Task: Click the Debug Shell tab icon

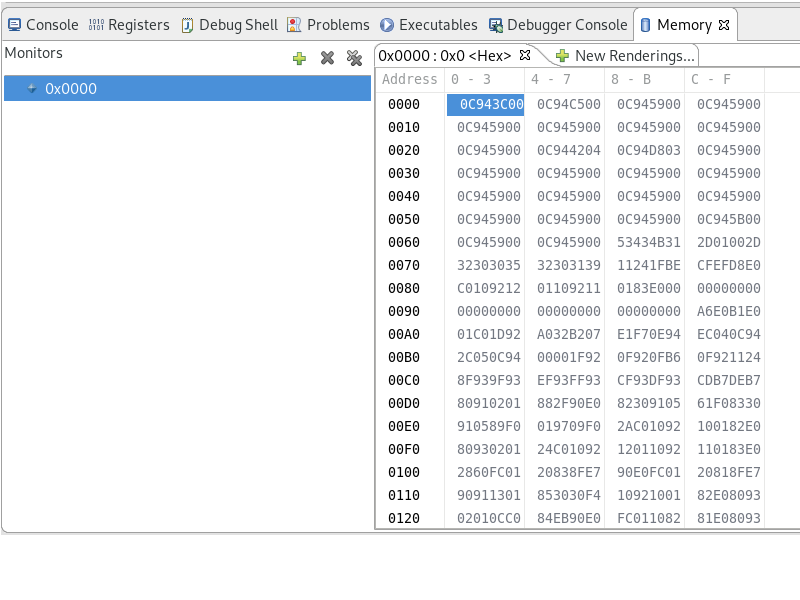Action: (187, 25)
